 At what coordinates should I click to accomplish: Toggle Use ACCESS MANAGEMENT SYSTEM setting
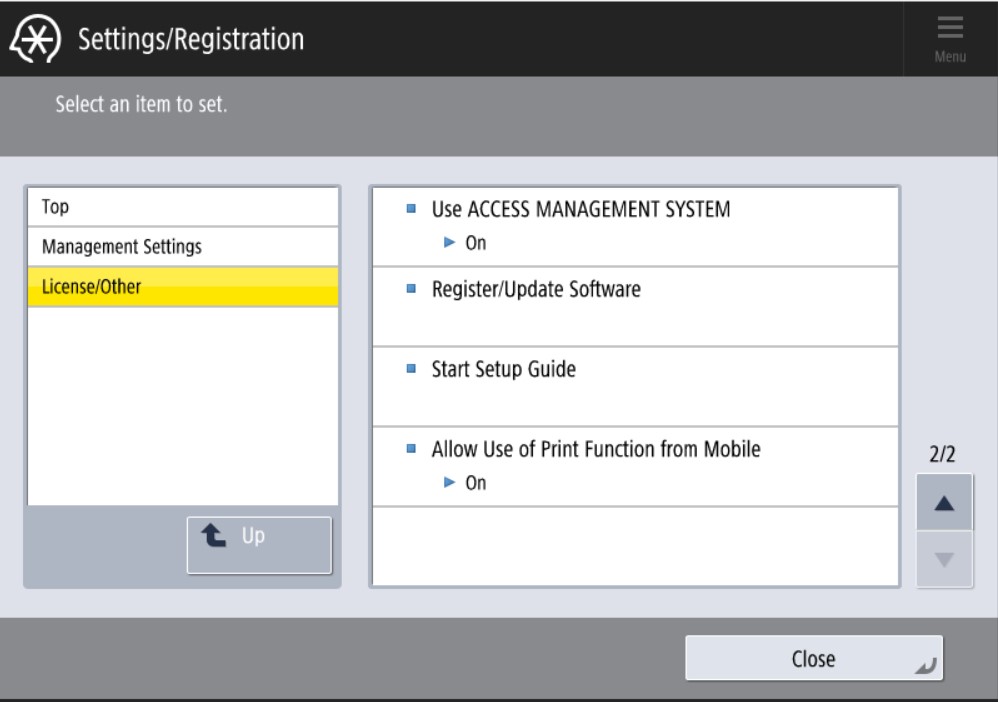point(581,210)
